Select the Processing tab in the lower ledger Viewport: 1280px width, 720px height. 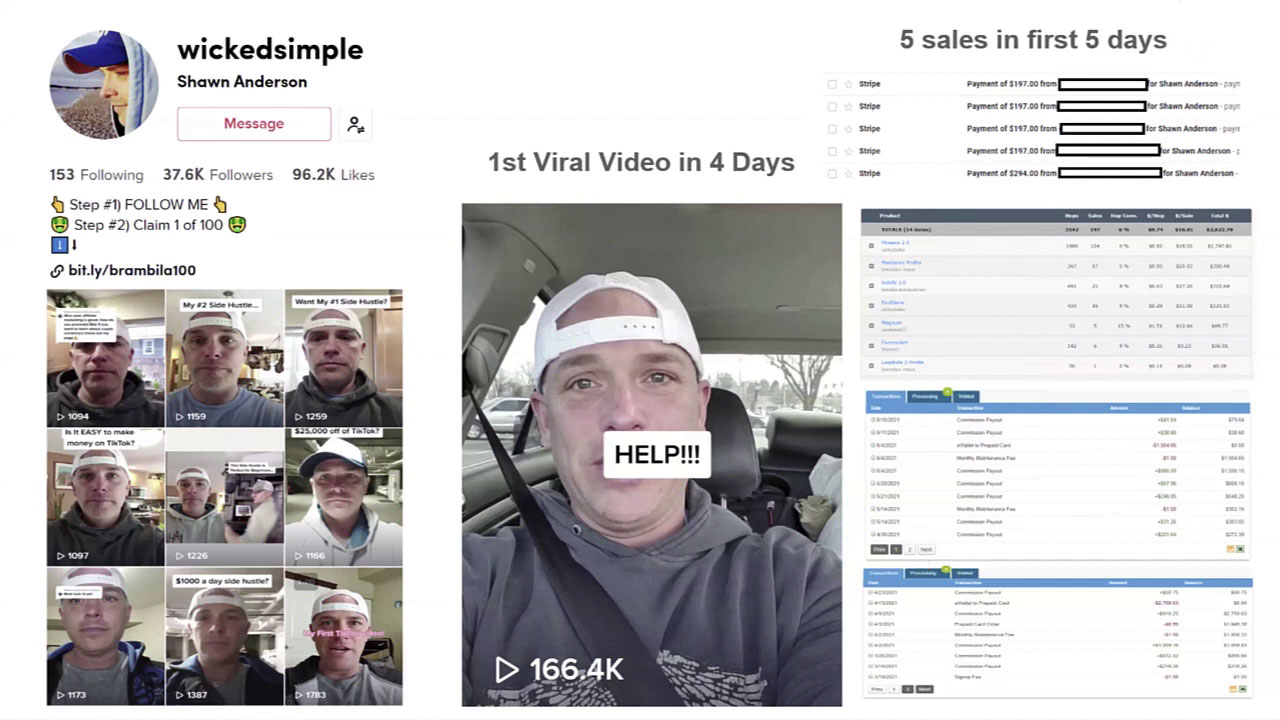[928, 573]
